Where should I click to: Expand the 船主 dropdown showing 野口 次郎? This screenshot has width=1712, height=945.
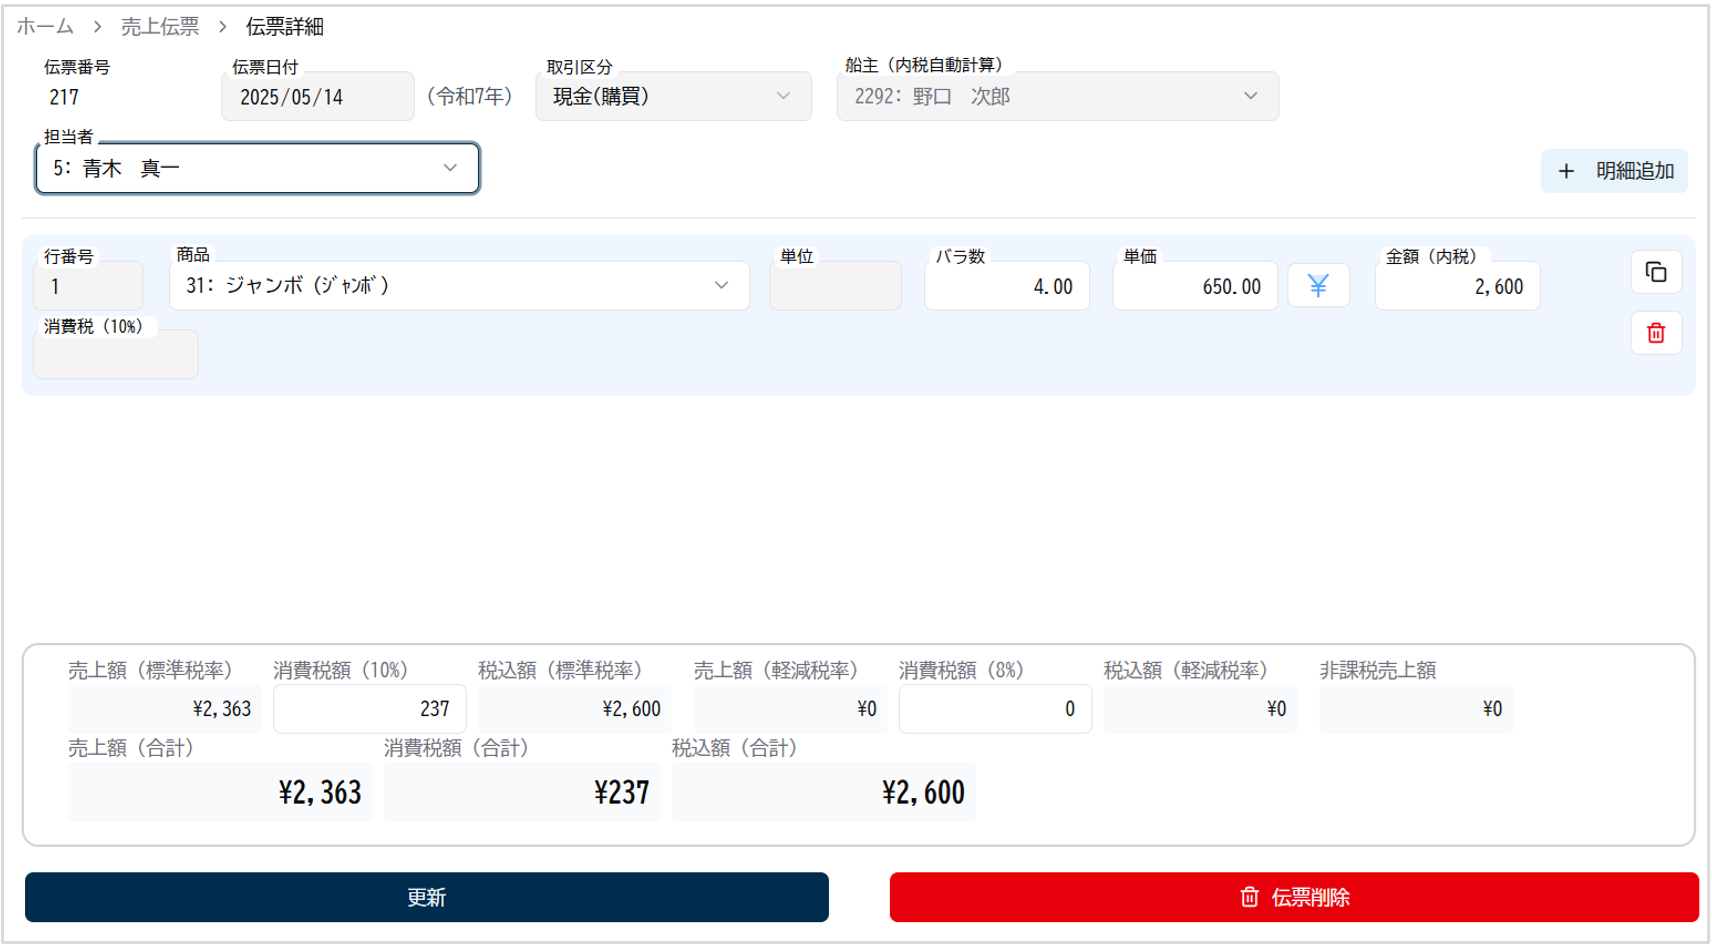tap(1056, 96)
